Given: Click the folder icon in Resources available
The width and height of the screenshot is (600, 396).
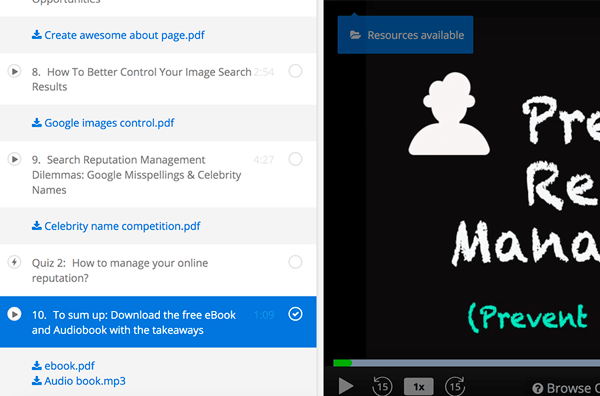Looking at the screenshot, I should click(355, 35).
